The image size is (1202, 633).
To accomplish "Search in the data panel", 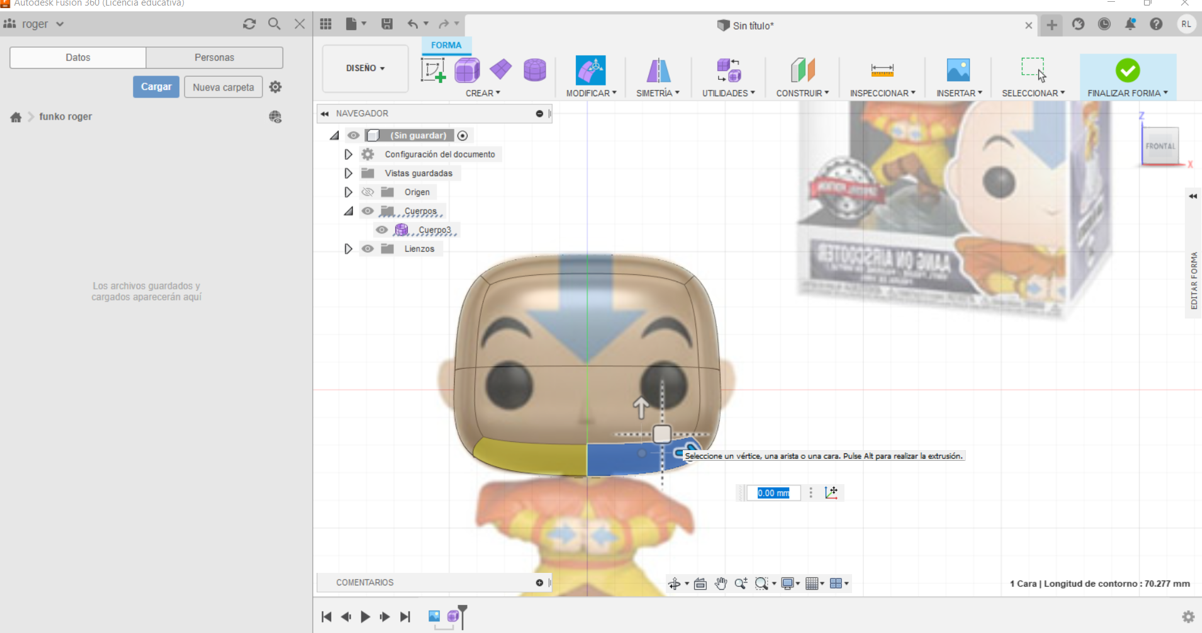I will pos(274,24).
